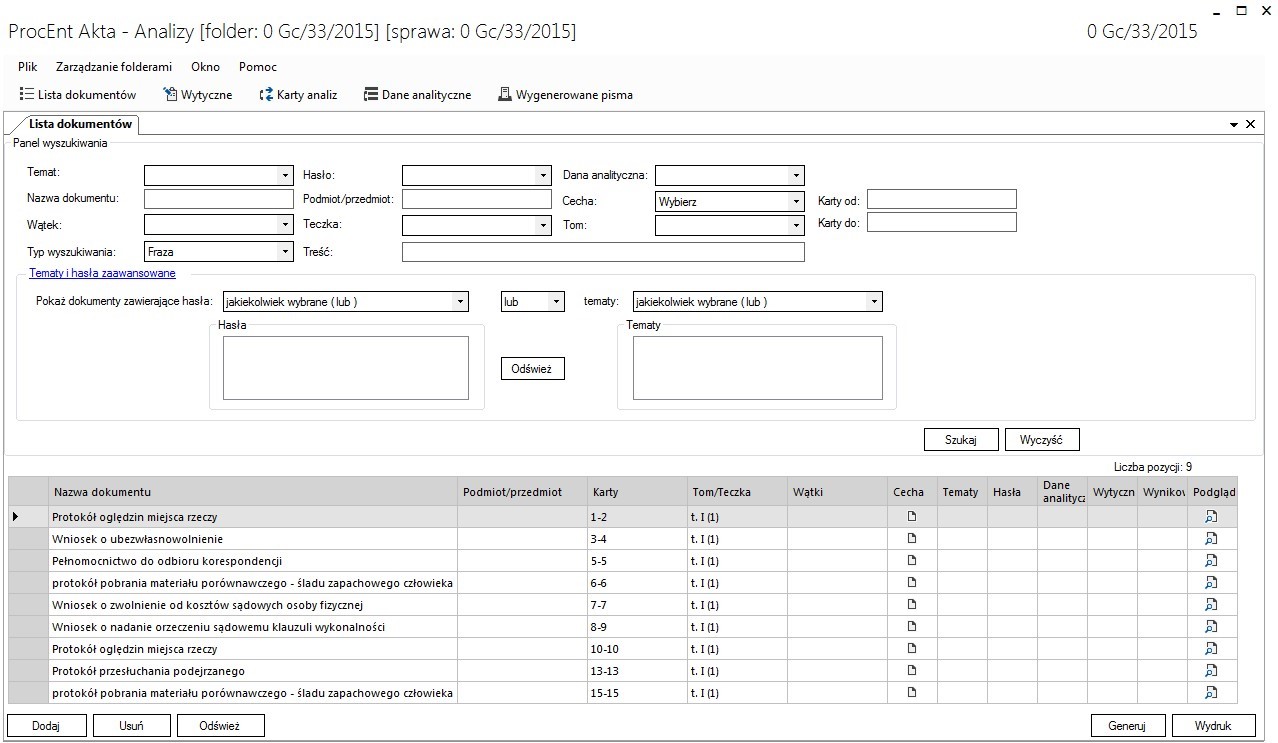
Task: Sort by the Karty column header
Action: [x=637, y=492]
